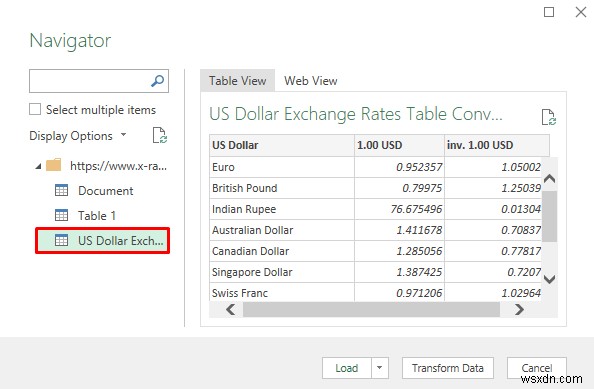Image resolution: width=594 pixels, height=389 pixels.
Task: Click the 1.00 USD column header
Action: 400,145
